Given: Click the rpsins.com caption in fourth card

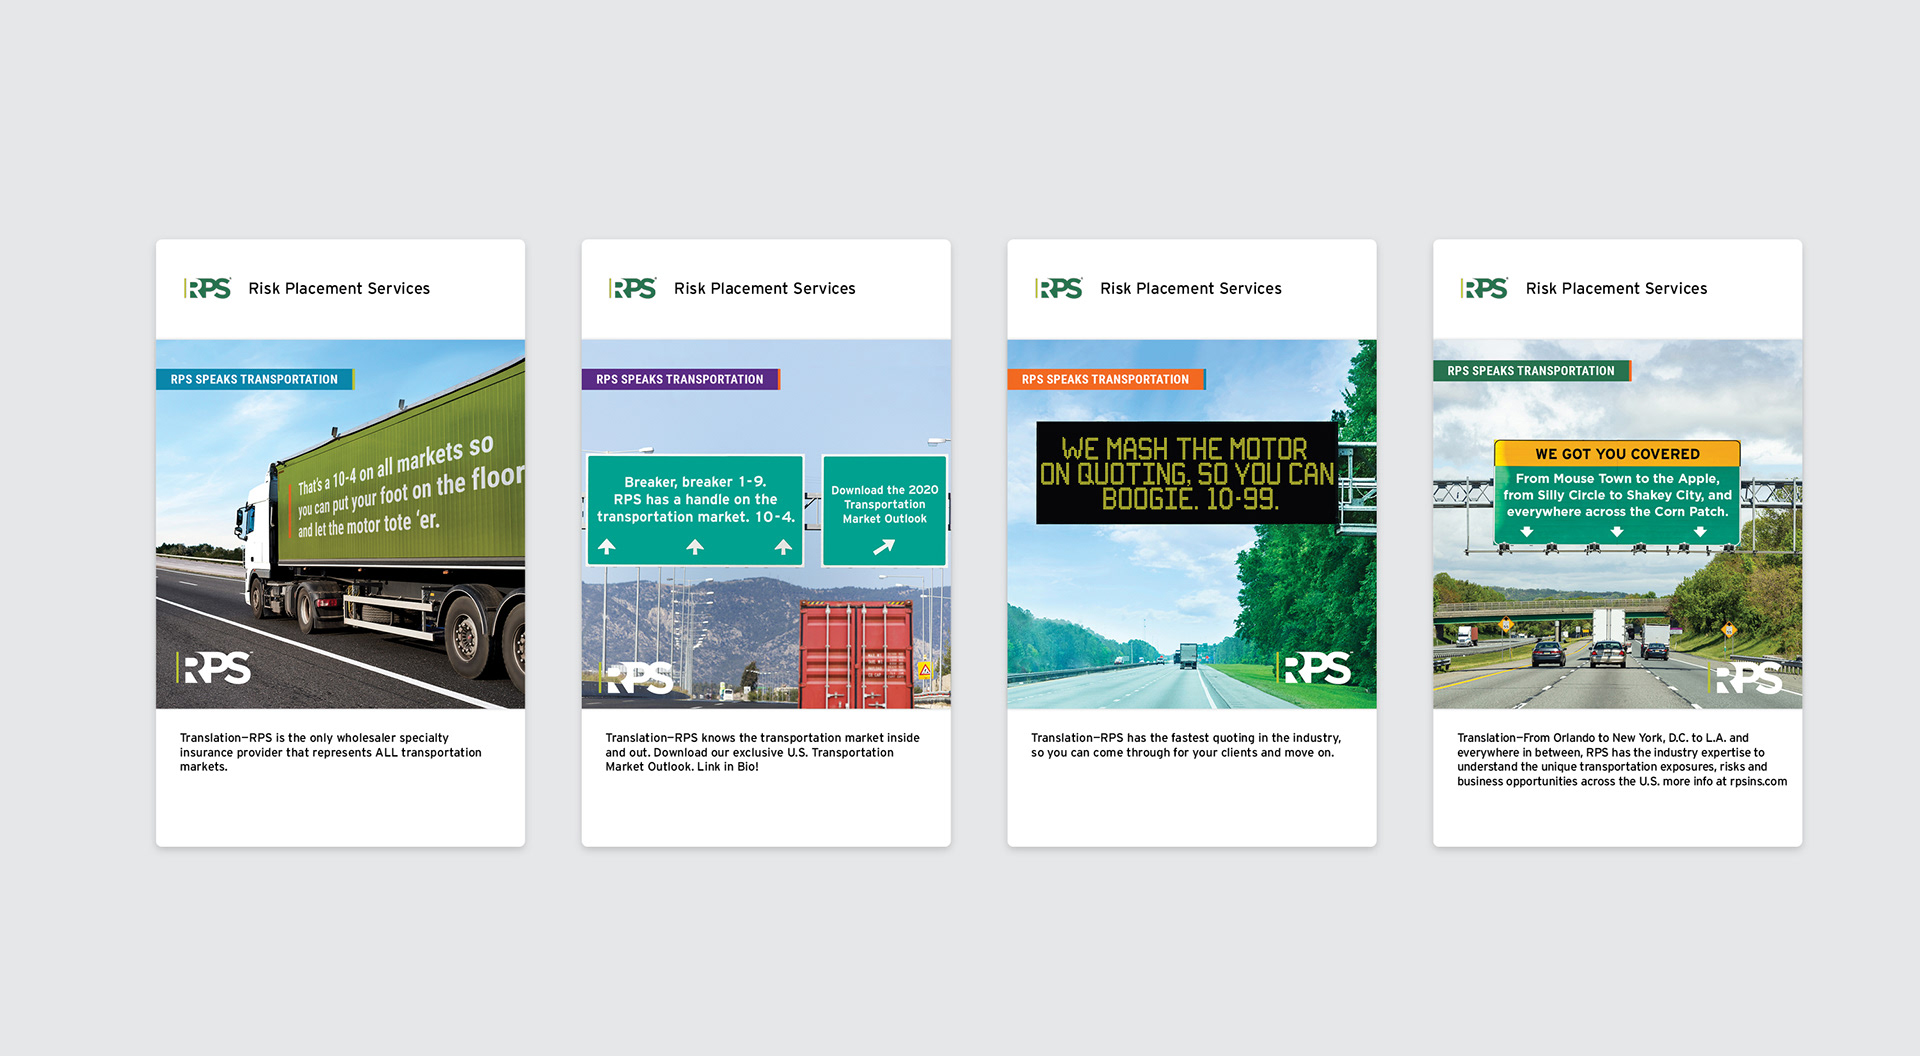Looking at the screenshot, I should pos(1622,759).
